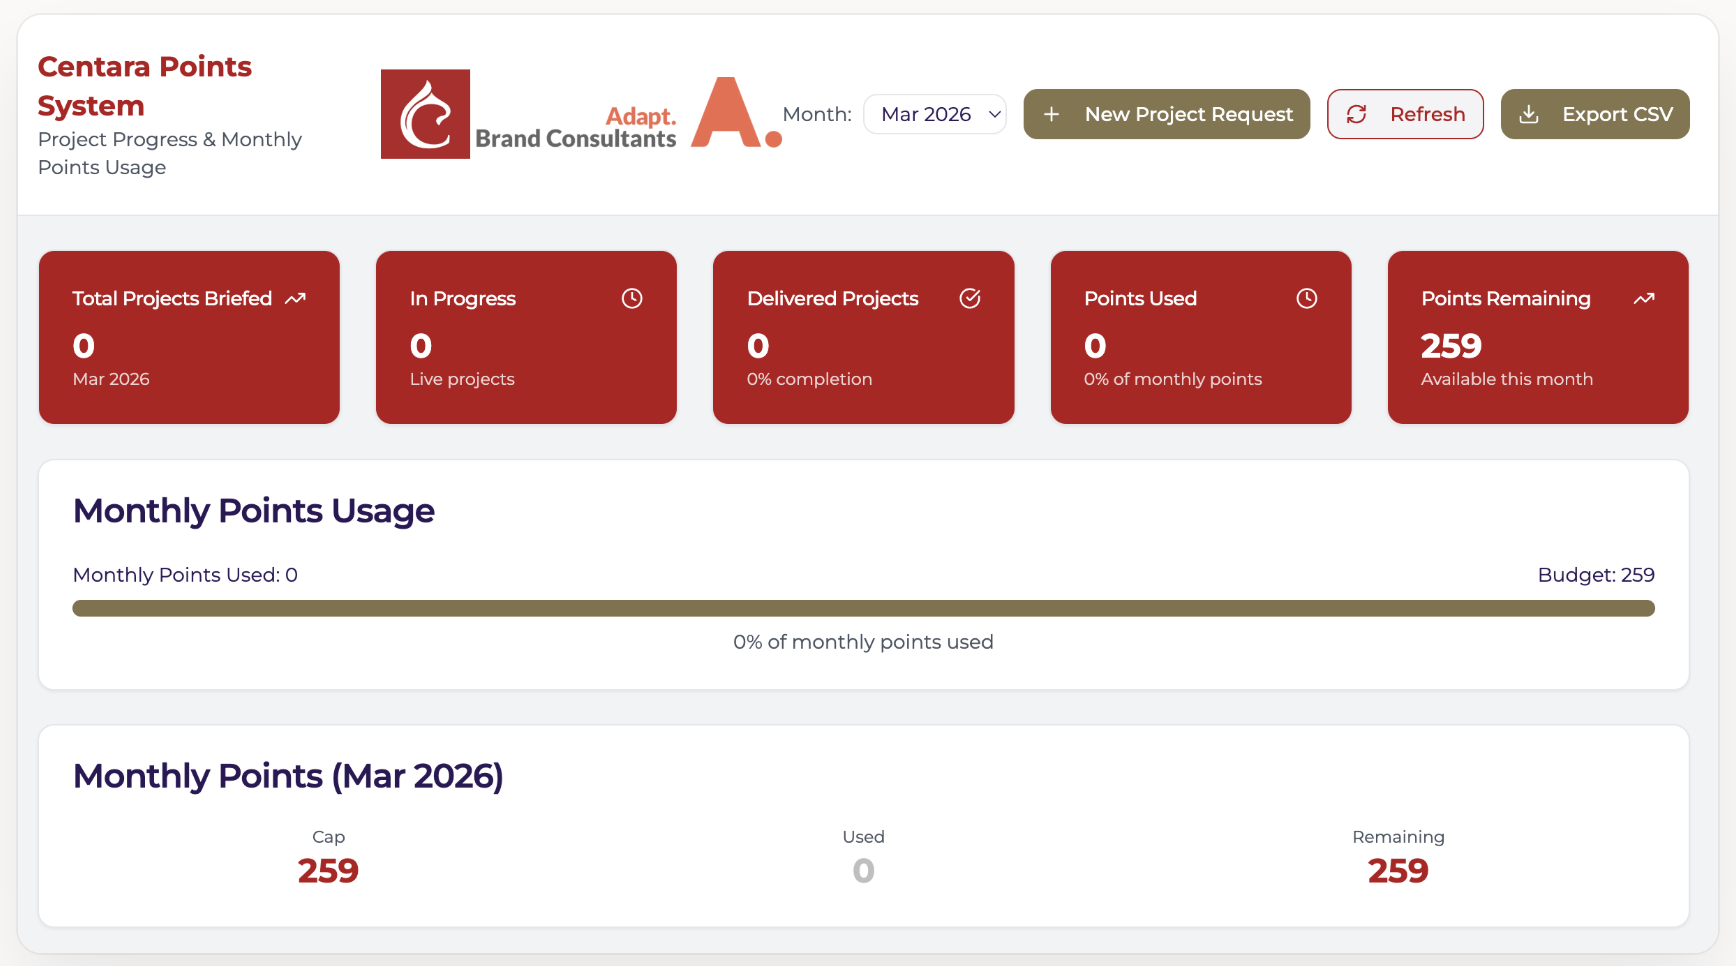Click the plus icon for new project
This screenshot has width=1736, height=966.
pos(1052,115)
